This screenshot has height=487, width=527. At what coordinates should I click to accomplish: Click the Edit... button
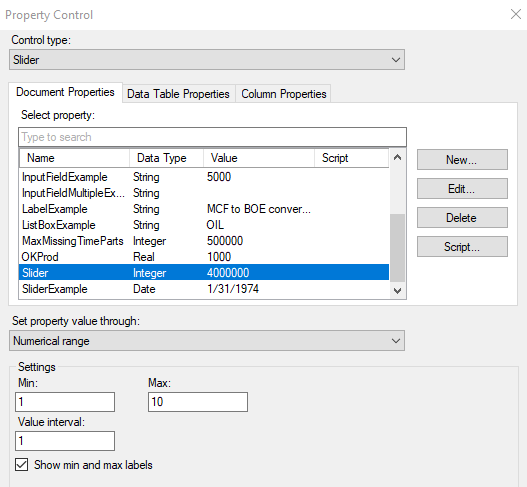click(462, 189)
